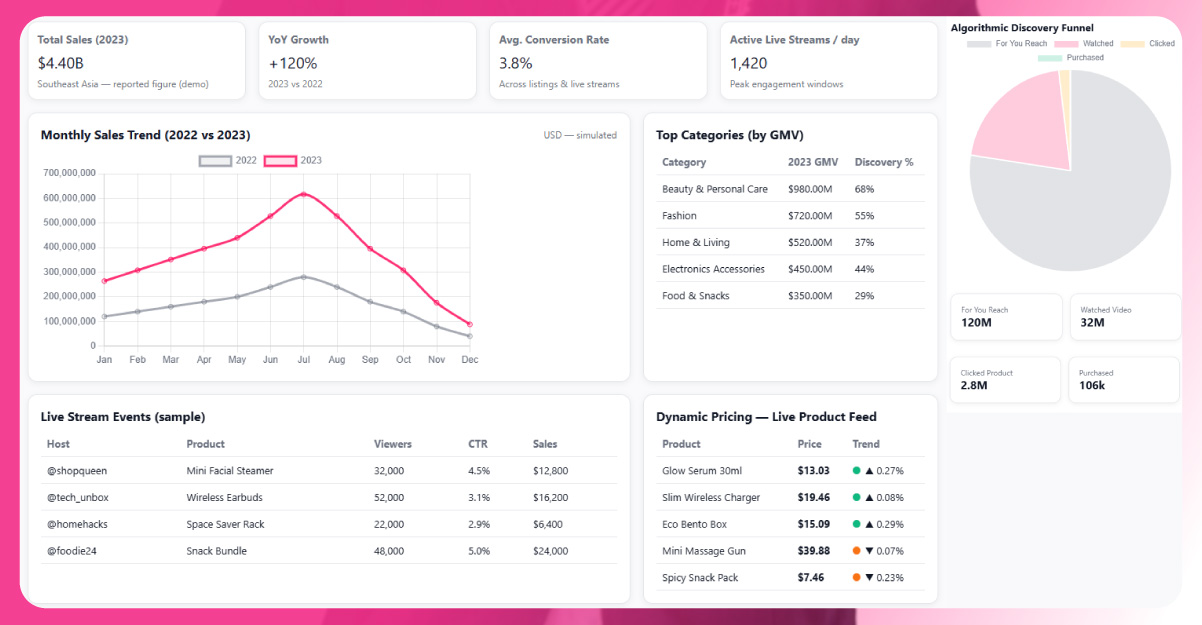The image size is (1202, 625).
Task: Click down arrow trend for Spicy Snack Pack
Action: (869, 578)
